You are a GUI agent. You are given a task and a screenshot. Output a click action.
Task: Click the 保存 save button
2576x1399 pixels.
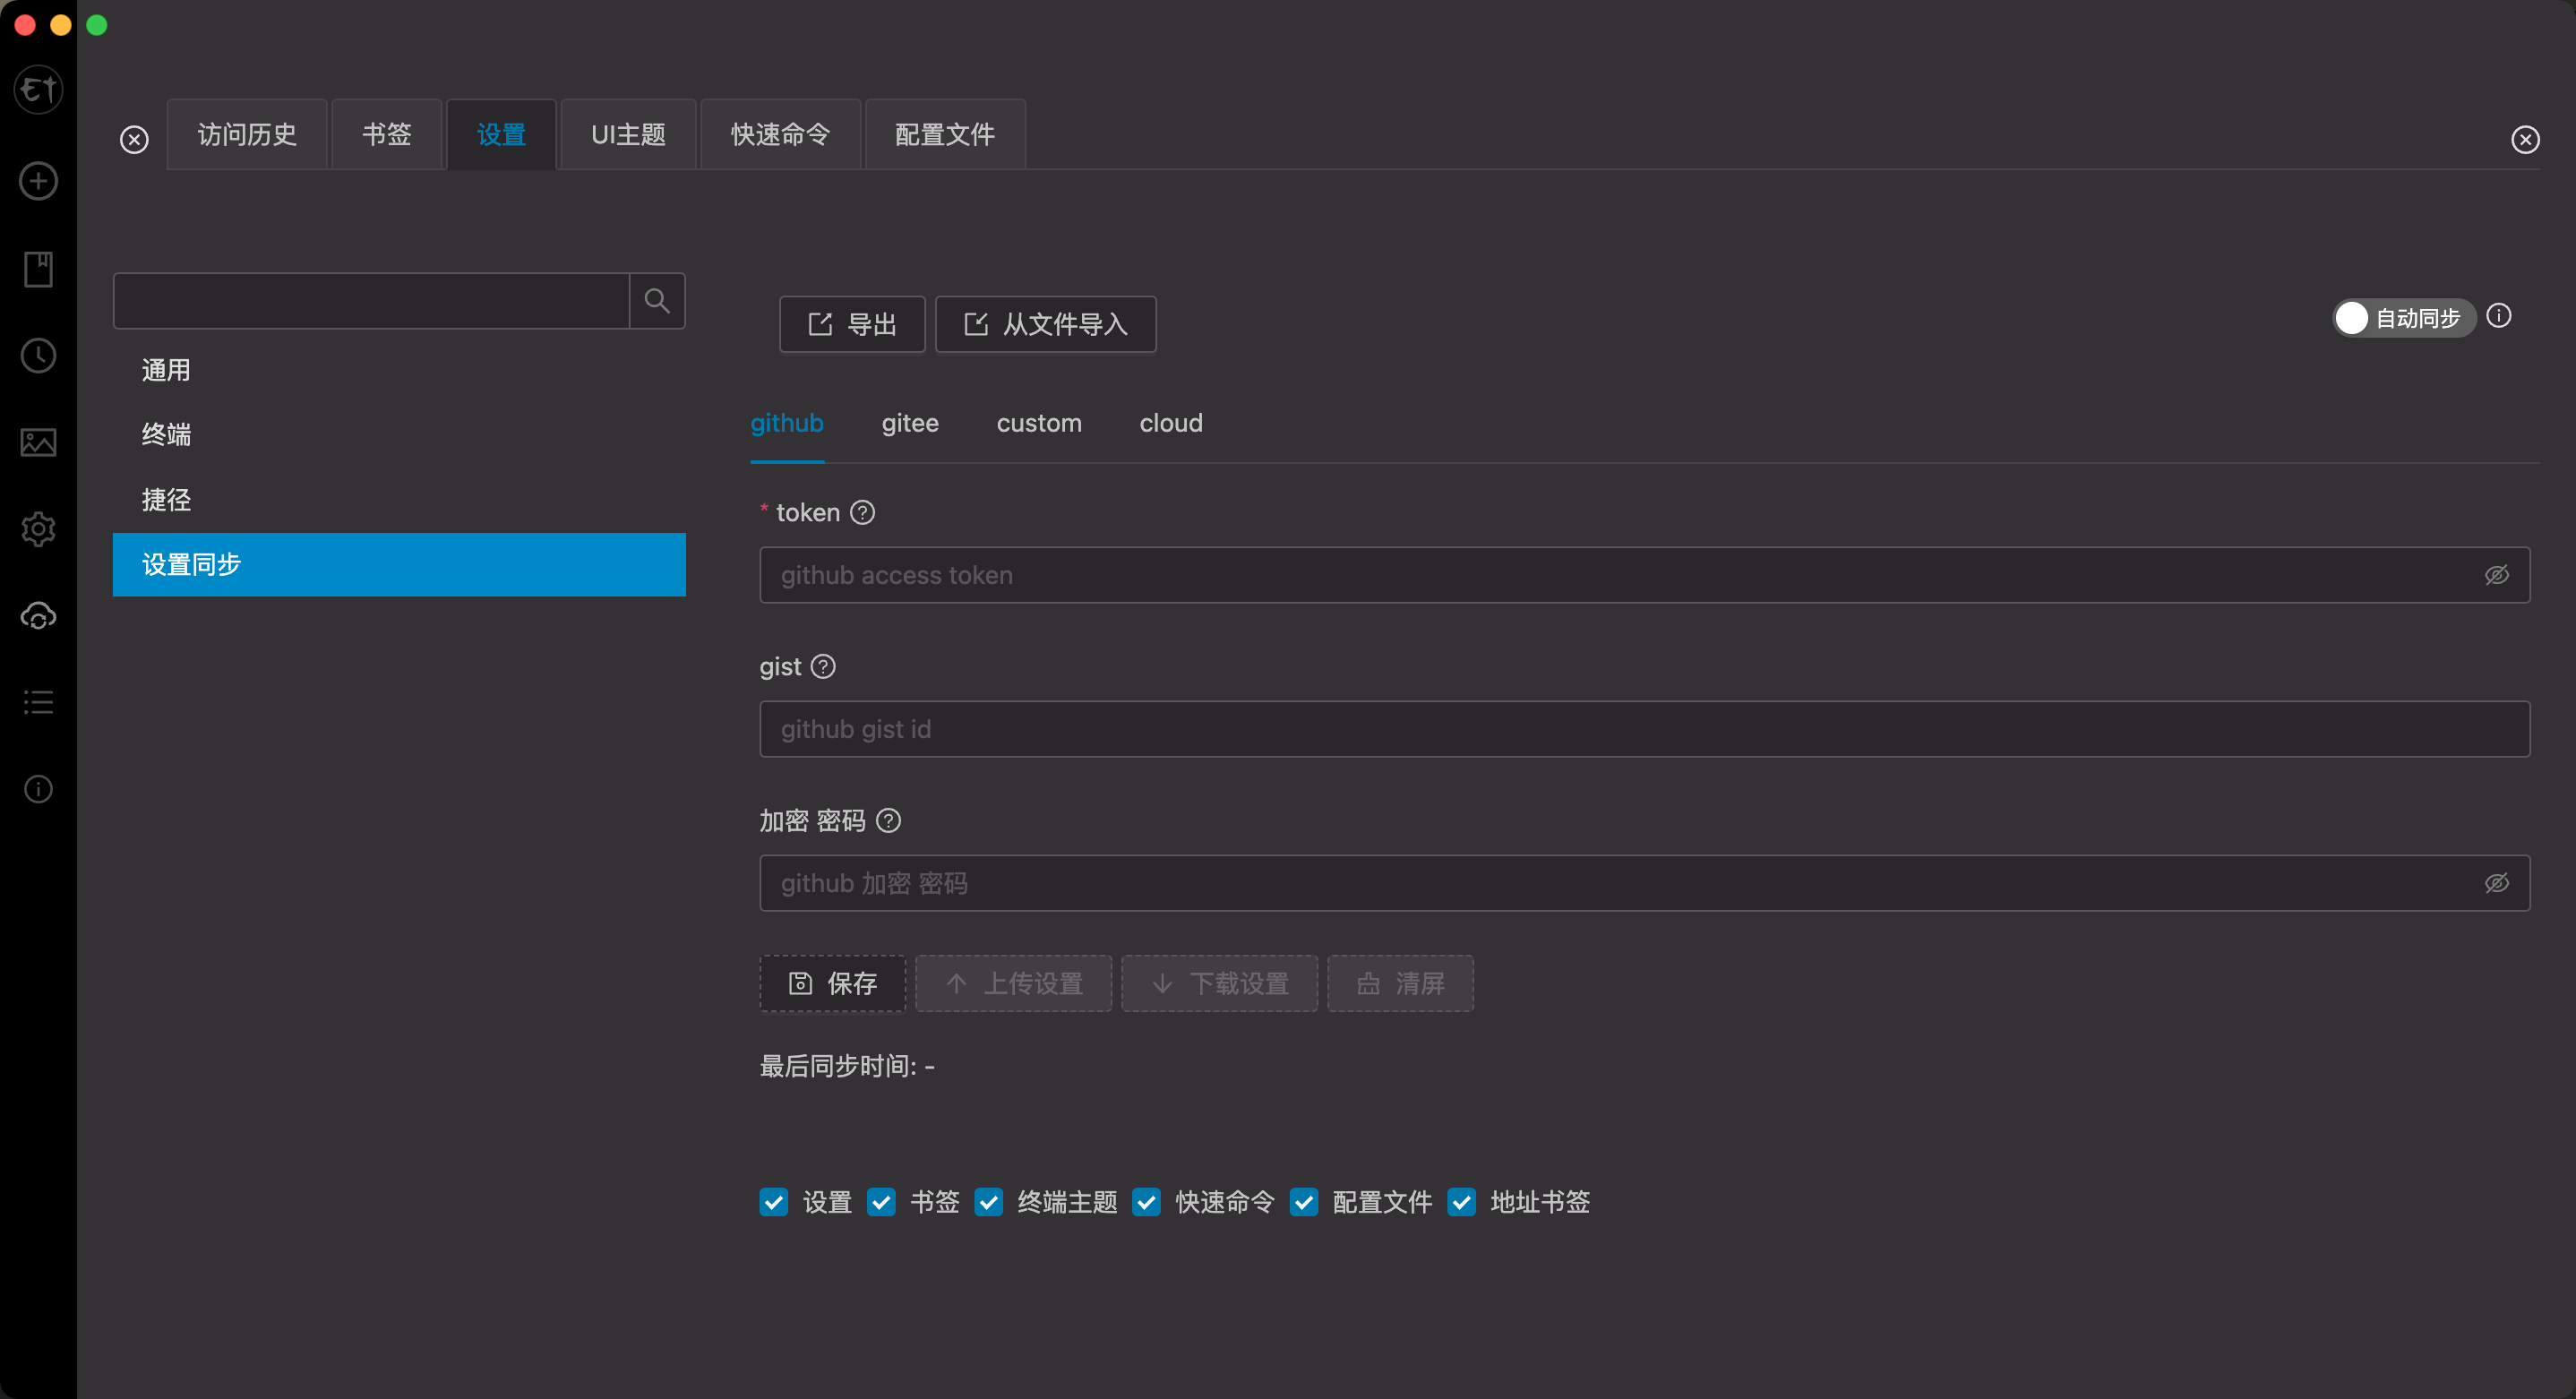coord(833,983)
